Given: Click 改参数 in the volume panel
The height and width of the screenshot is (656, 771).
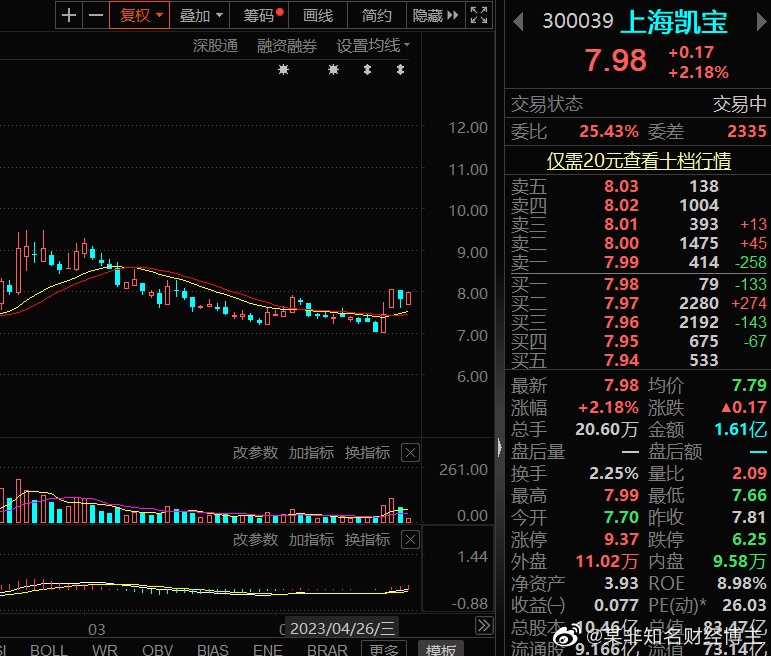Looking at the screenshot, I should [255, 452].
